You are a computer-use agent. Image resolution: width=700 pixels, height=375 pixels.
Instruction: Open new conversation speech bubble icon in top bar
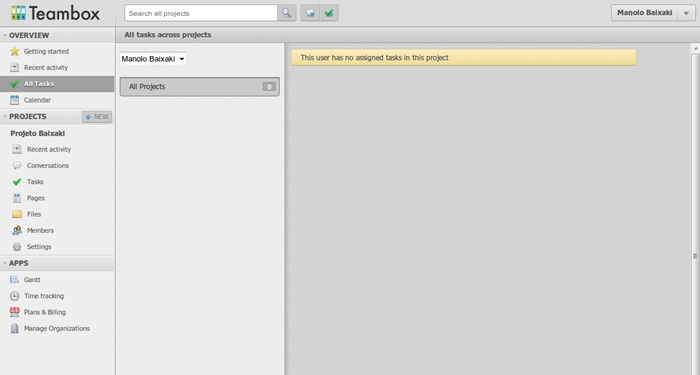pyautogui.click(x=310, y=13)
